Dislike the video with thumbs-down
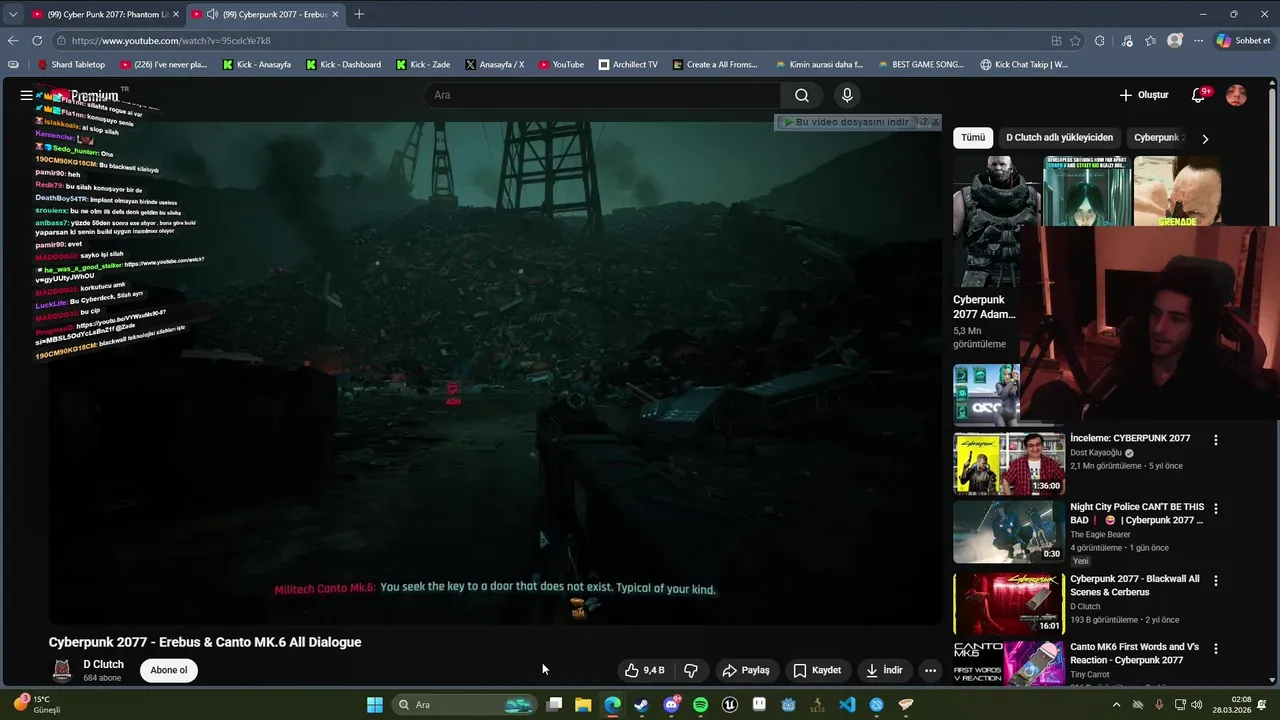The width and height of the screenshot is (1280, 720). (x=691, y=670)
